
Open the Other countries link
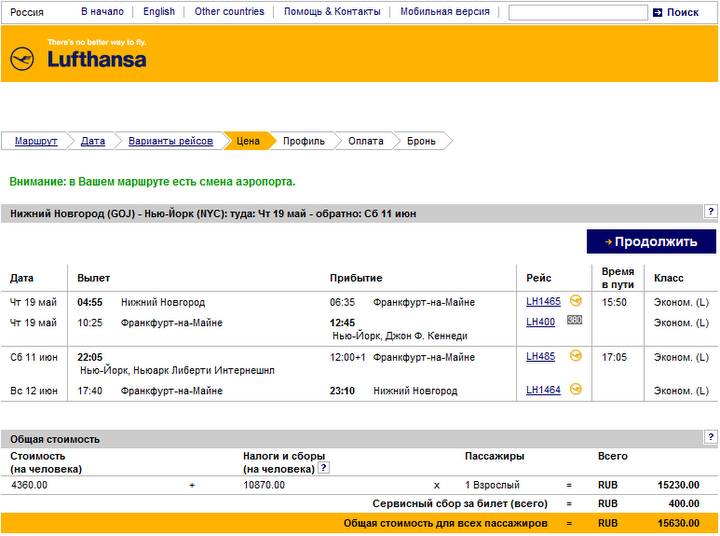[229, 11]
